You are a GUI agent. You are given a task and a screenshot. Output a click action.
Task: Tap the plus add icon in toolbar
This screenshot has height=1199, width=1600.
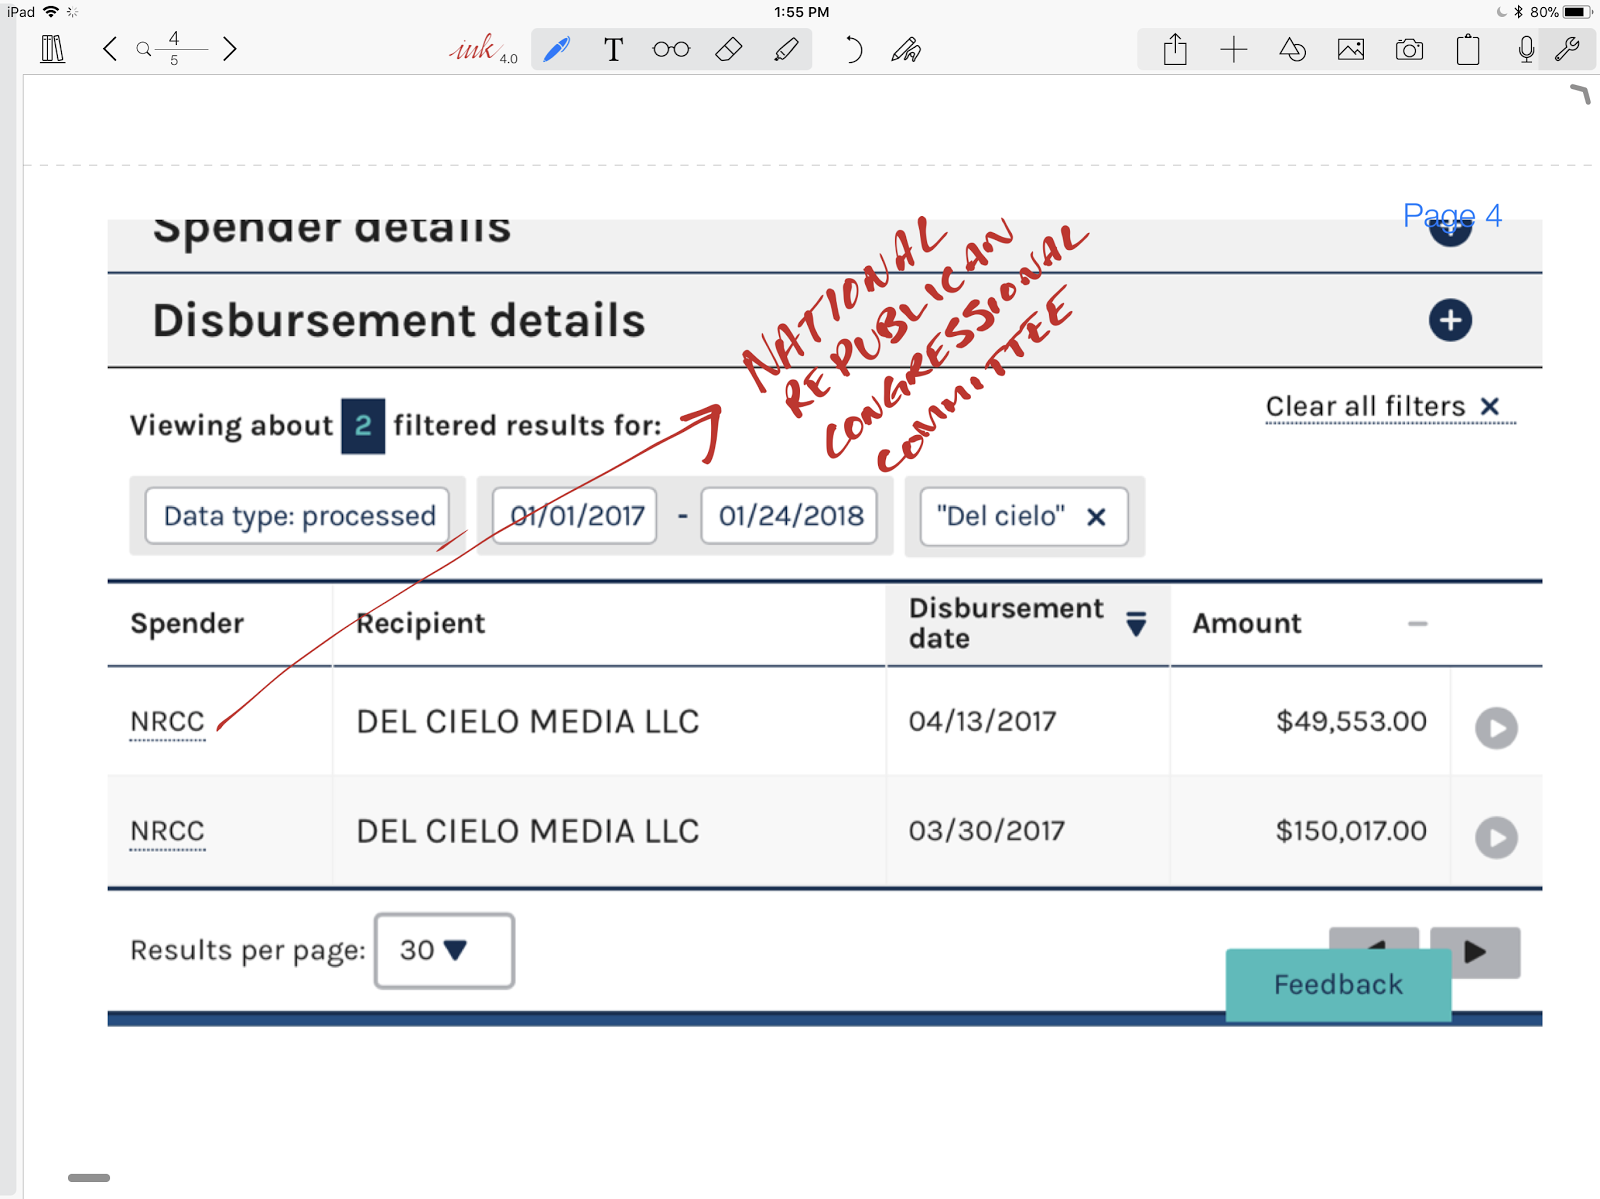[1234, 49]
